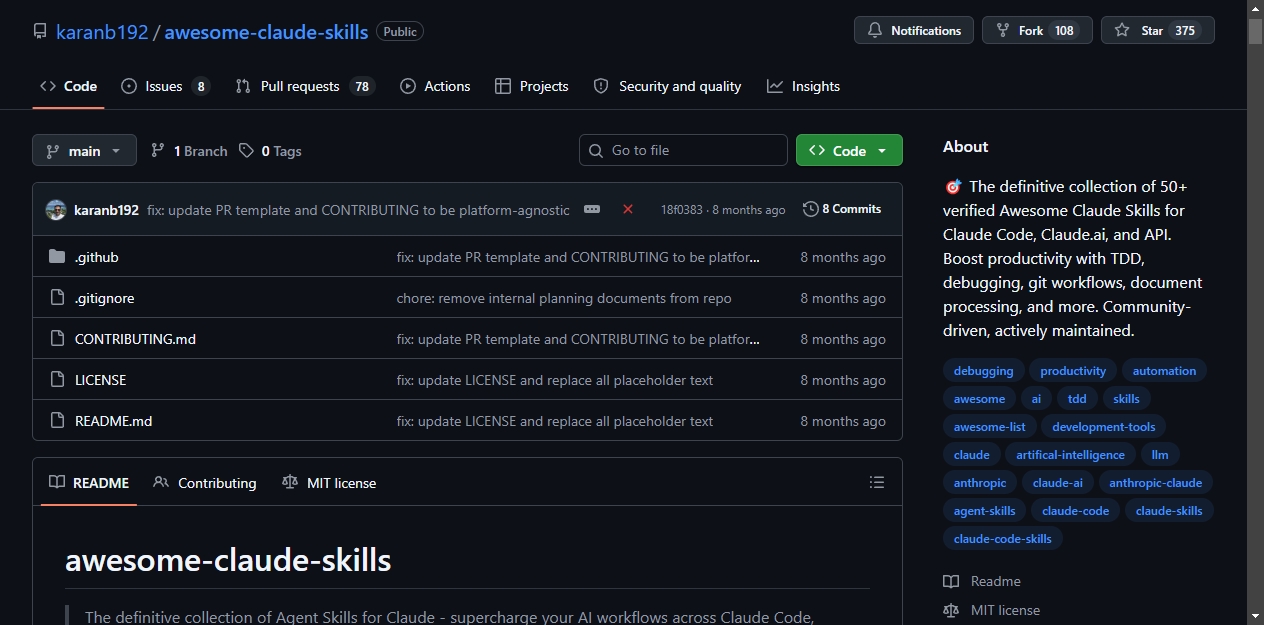
Task: Open commit message for .gitignore row
Action: point(564,298)
